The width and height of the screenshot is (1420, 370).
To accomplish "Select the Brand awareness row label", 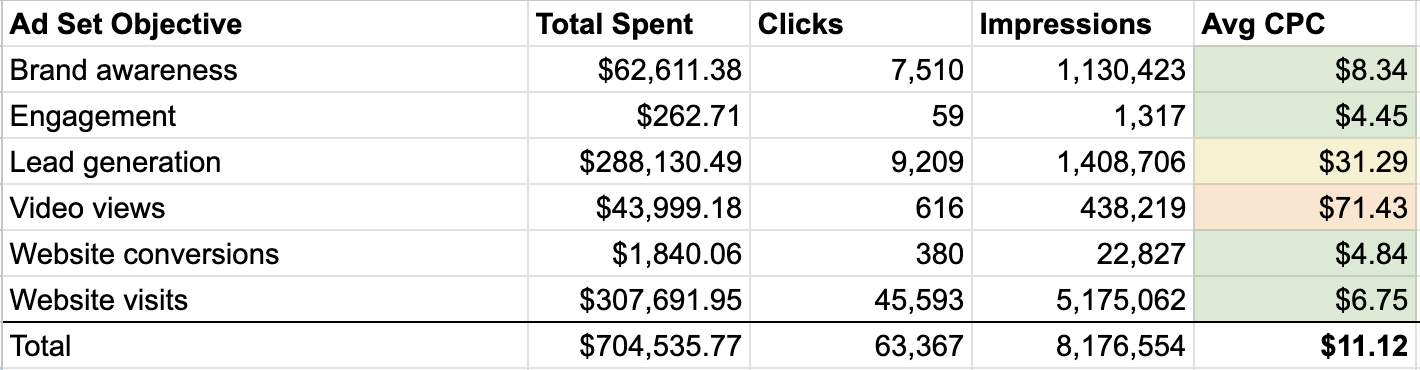I will [264, 70].
